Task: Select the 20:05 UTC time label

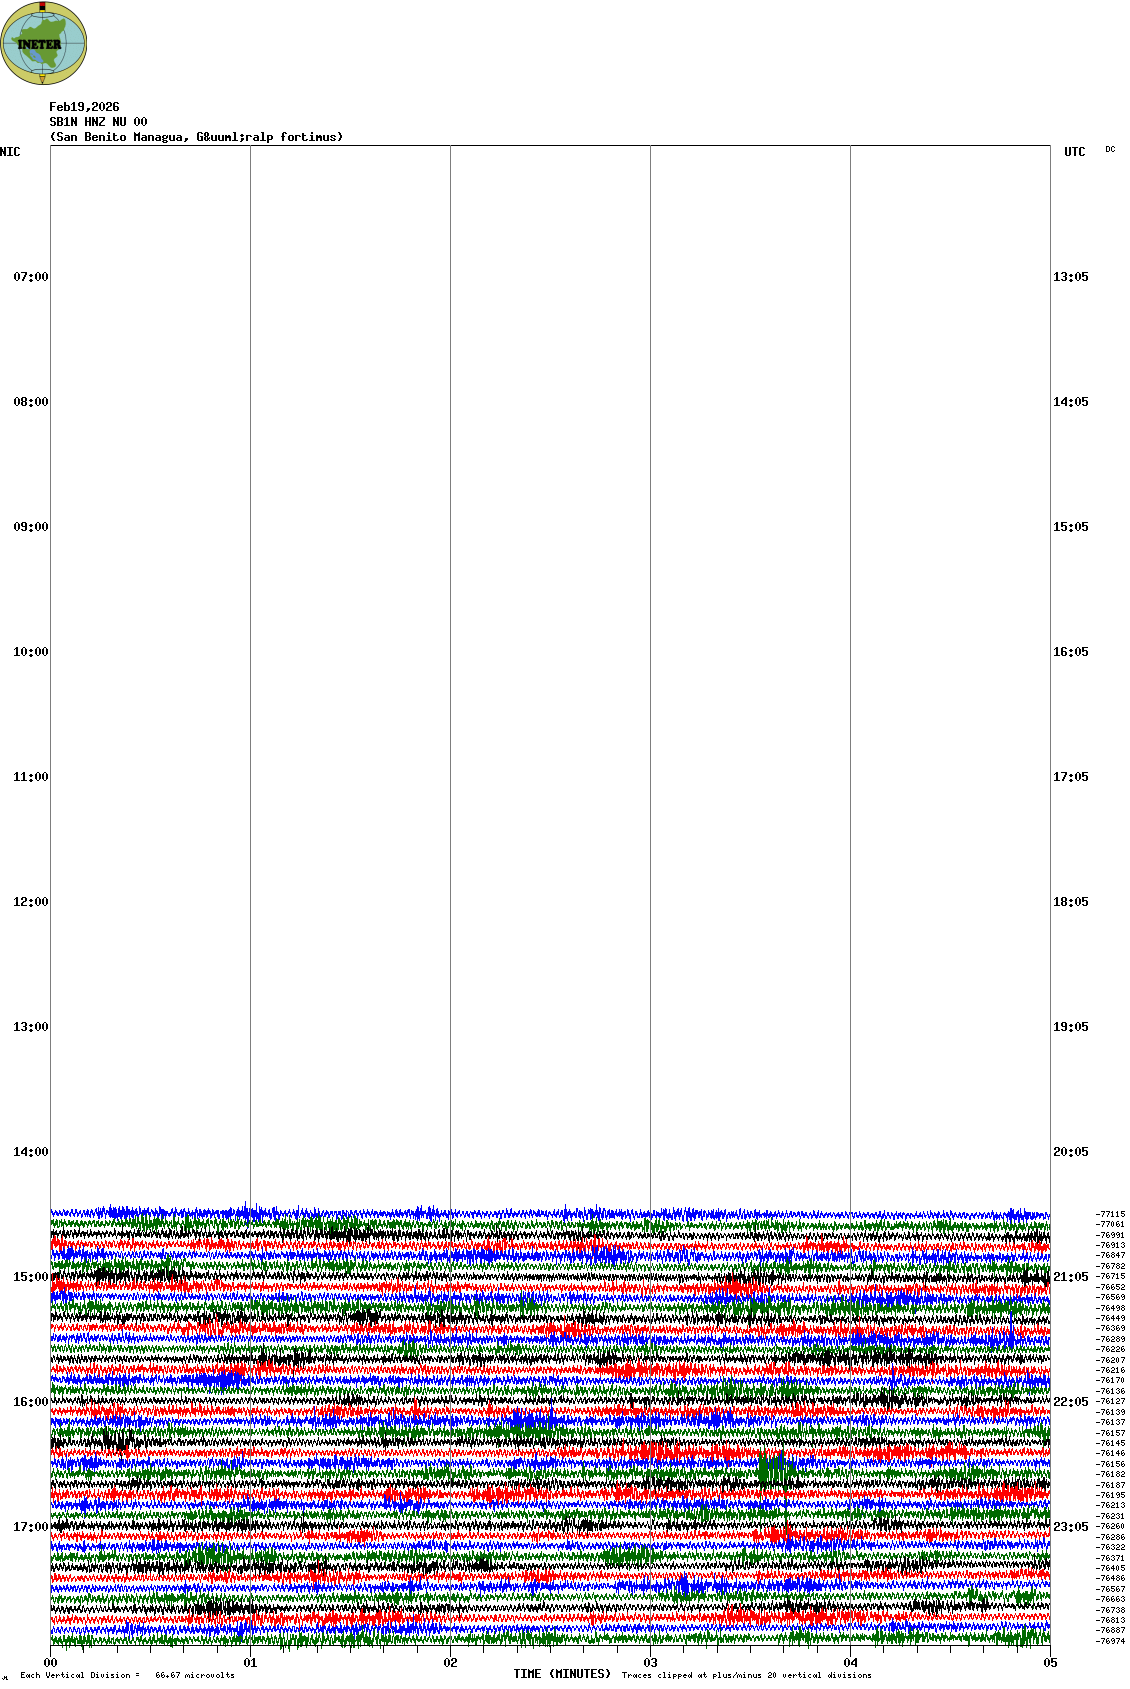Action: [1070, 1152]
